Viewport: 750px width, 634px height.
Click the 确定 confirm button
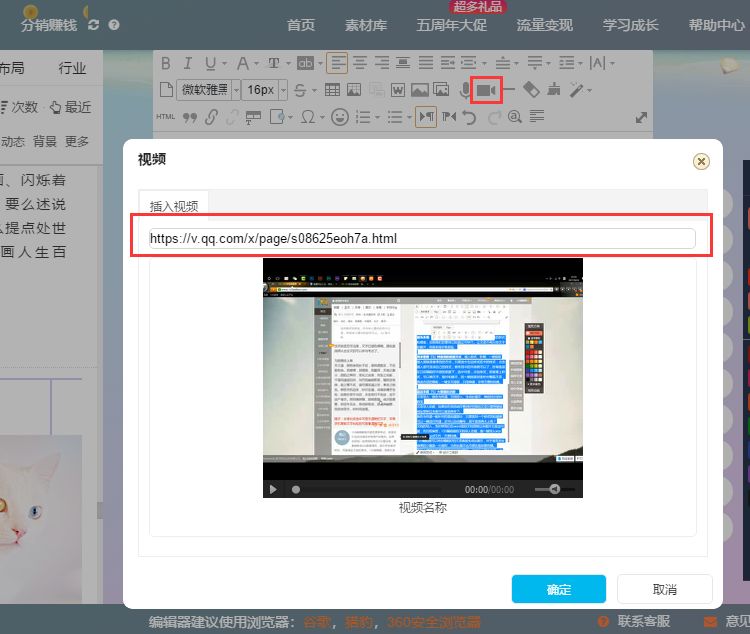point(558,589)
